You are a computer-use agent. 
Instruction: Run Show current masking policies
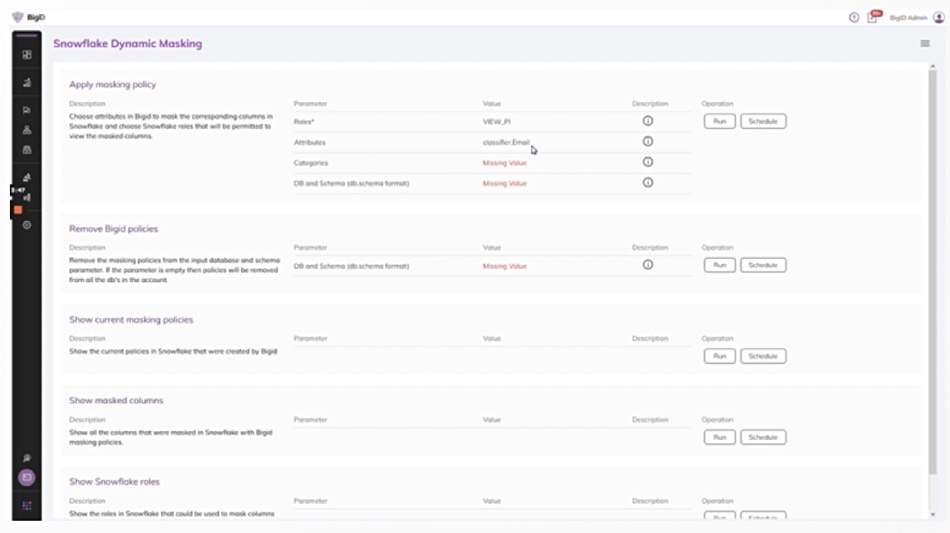719,356
